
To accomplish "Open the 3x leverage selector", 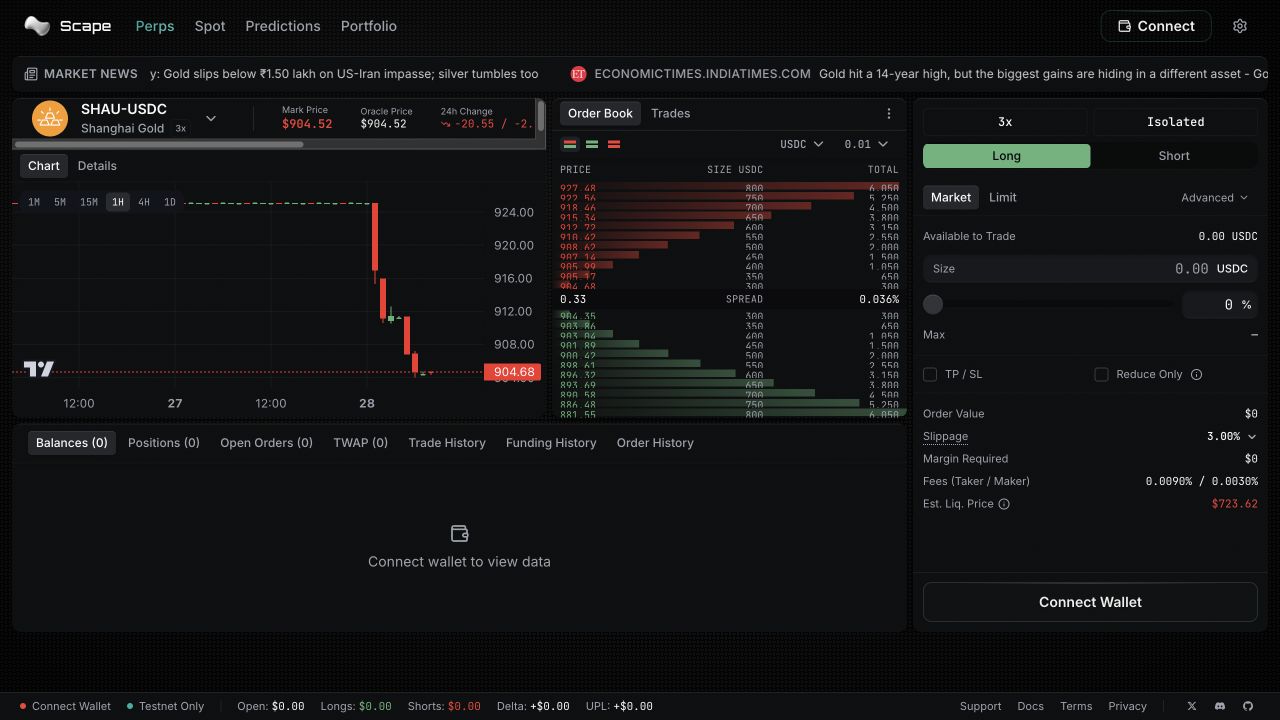I will tap(1005, 122).
